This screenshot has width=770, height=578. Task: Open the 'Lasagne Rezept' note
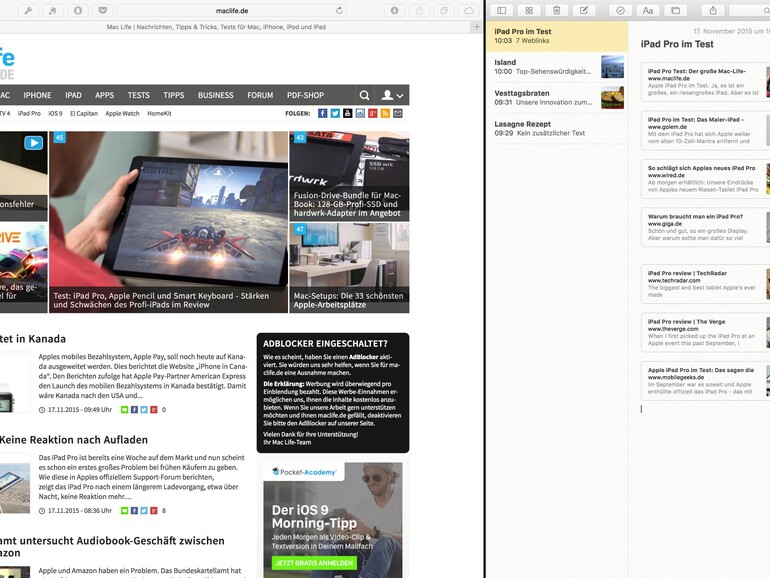coord(557,129)
